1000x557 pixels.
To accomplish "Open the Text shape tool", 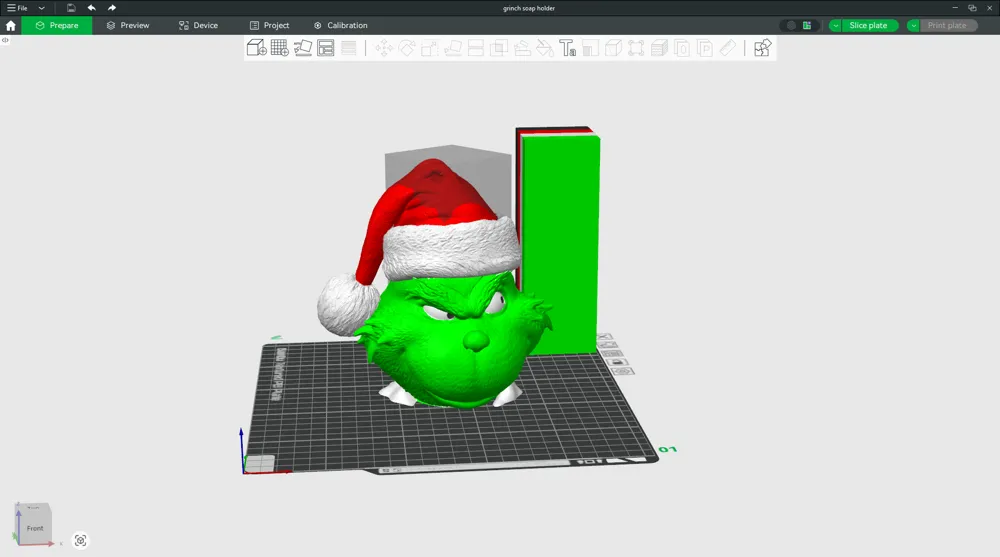I will 568,48.
